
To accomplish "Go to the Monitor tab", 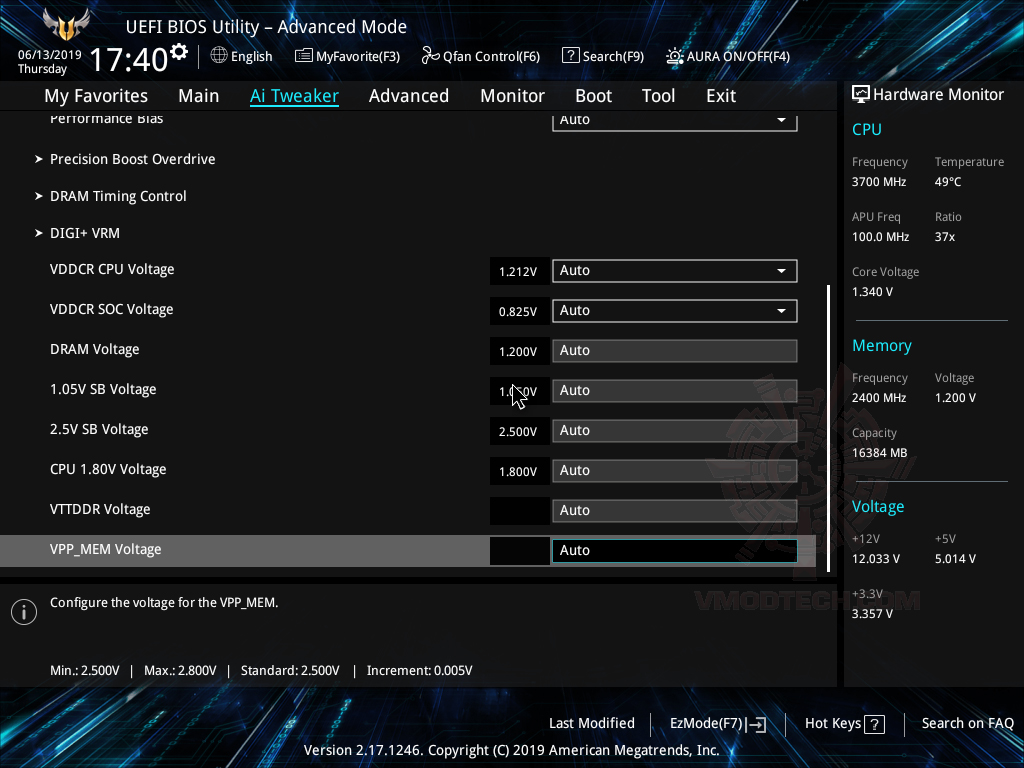I will (513, 96).
